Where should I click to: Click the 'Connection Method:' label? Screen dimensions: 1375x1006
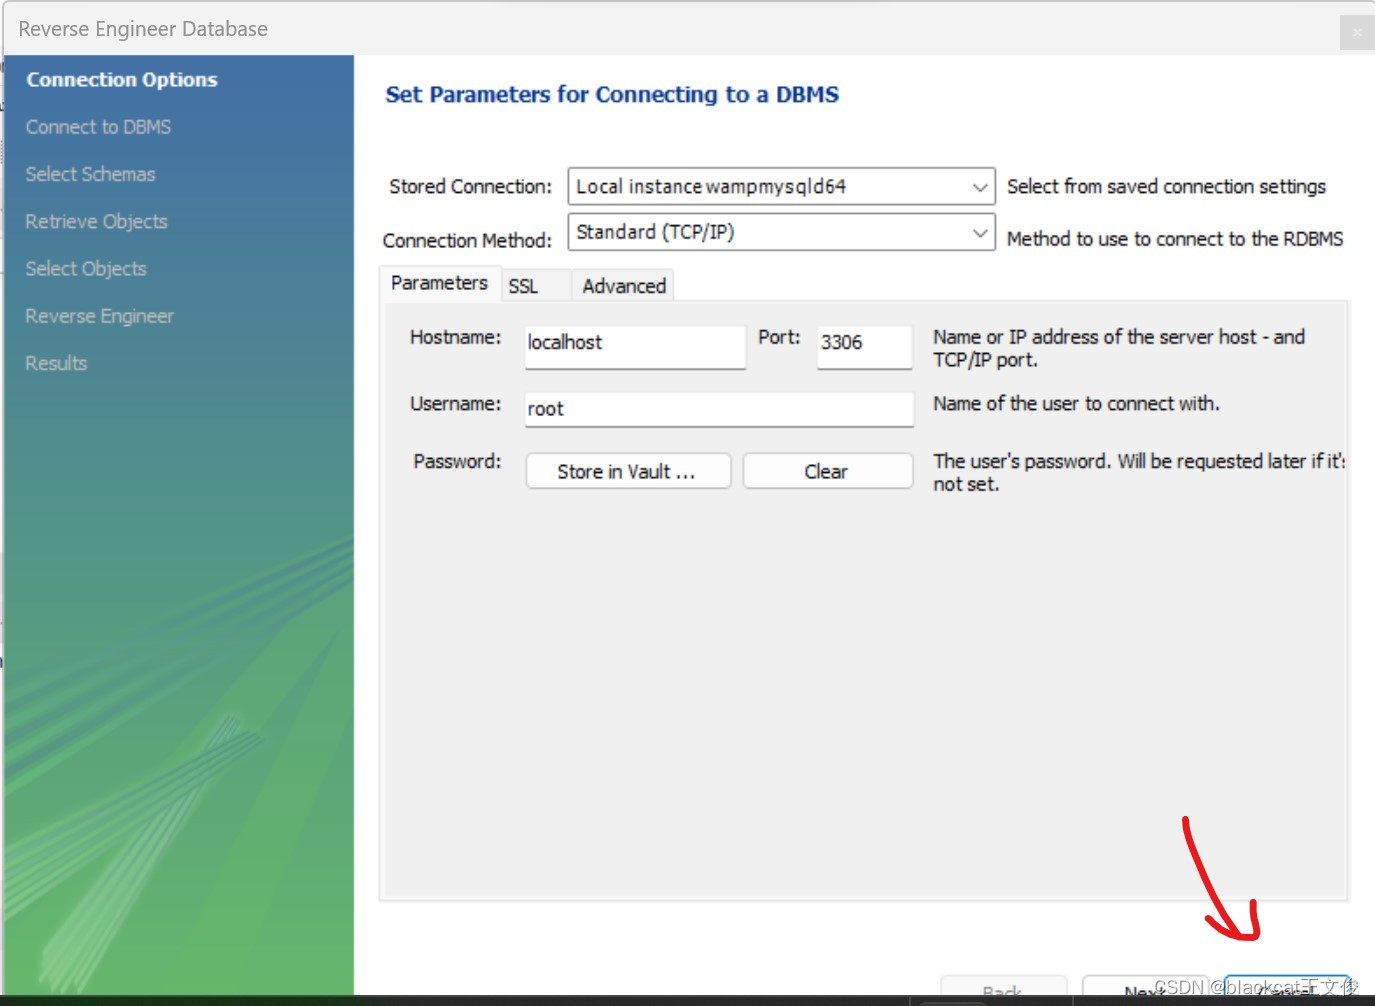467,240
